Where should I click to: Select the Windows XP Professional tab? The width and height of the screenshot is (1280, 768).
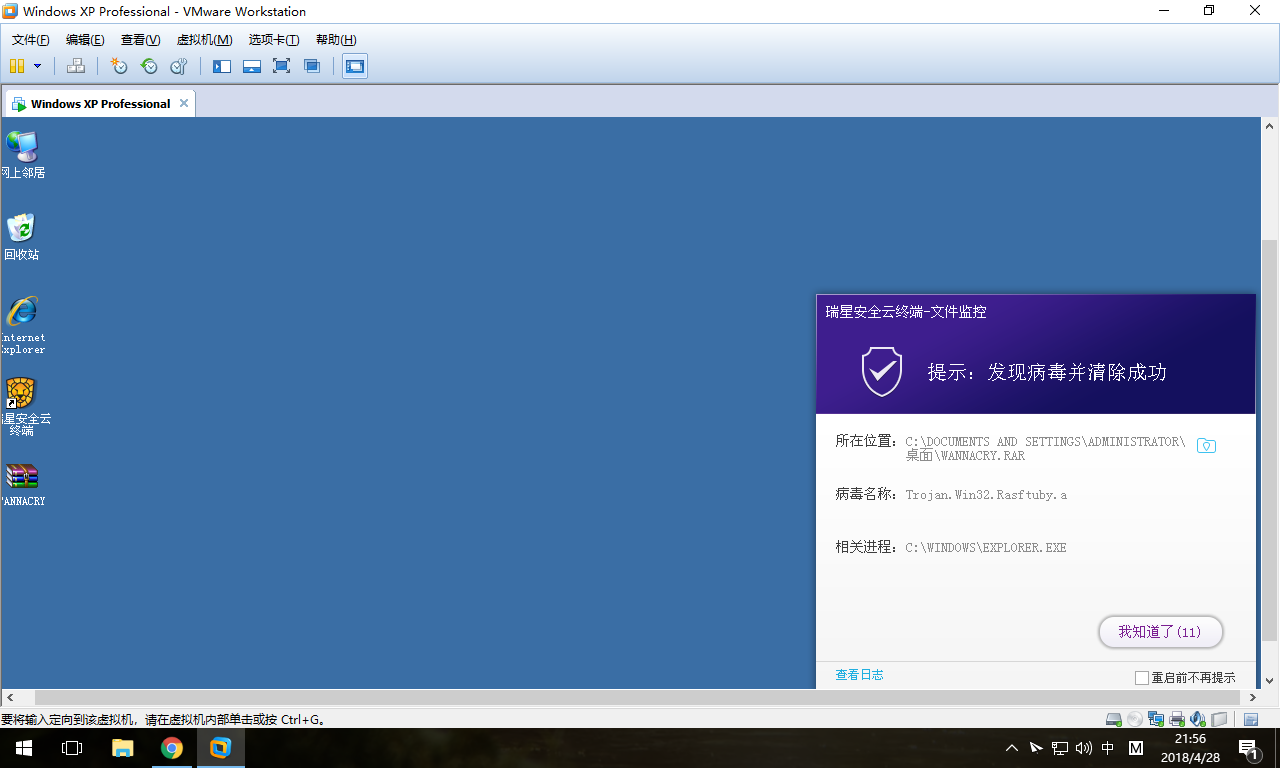[100, 104]
